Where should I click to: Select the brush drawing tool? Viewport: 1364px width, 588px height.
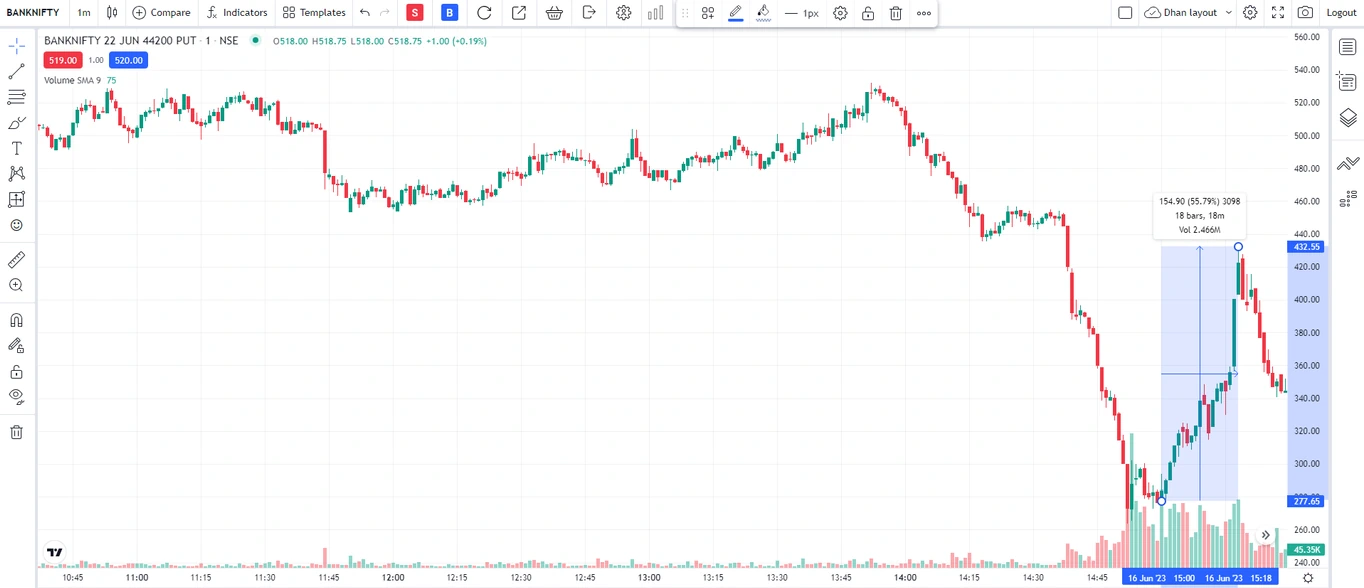tap(16, 123)
